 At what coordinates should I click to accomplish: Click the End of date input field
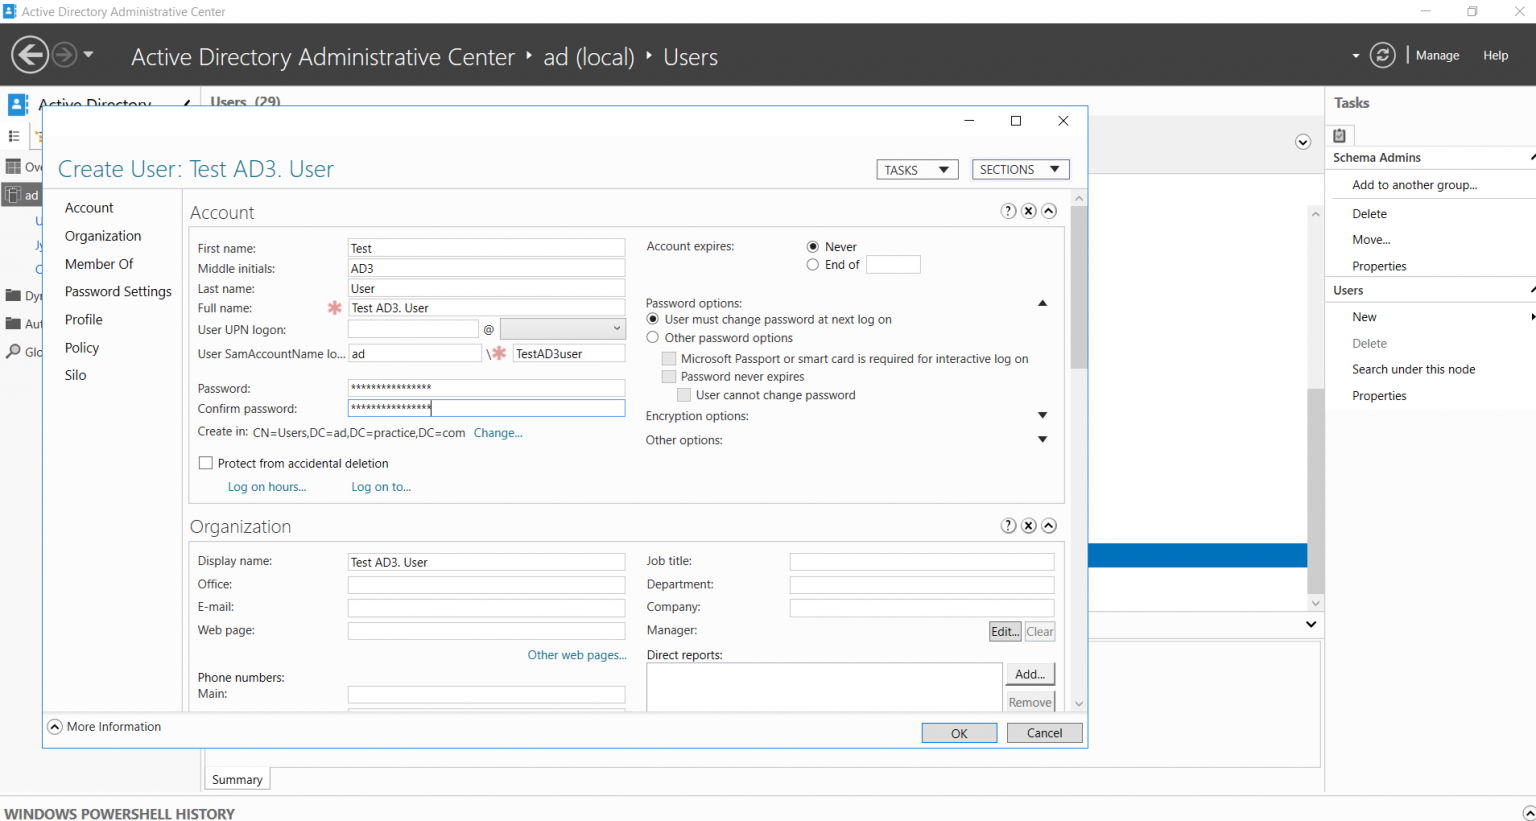[893, 265]
